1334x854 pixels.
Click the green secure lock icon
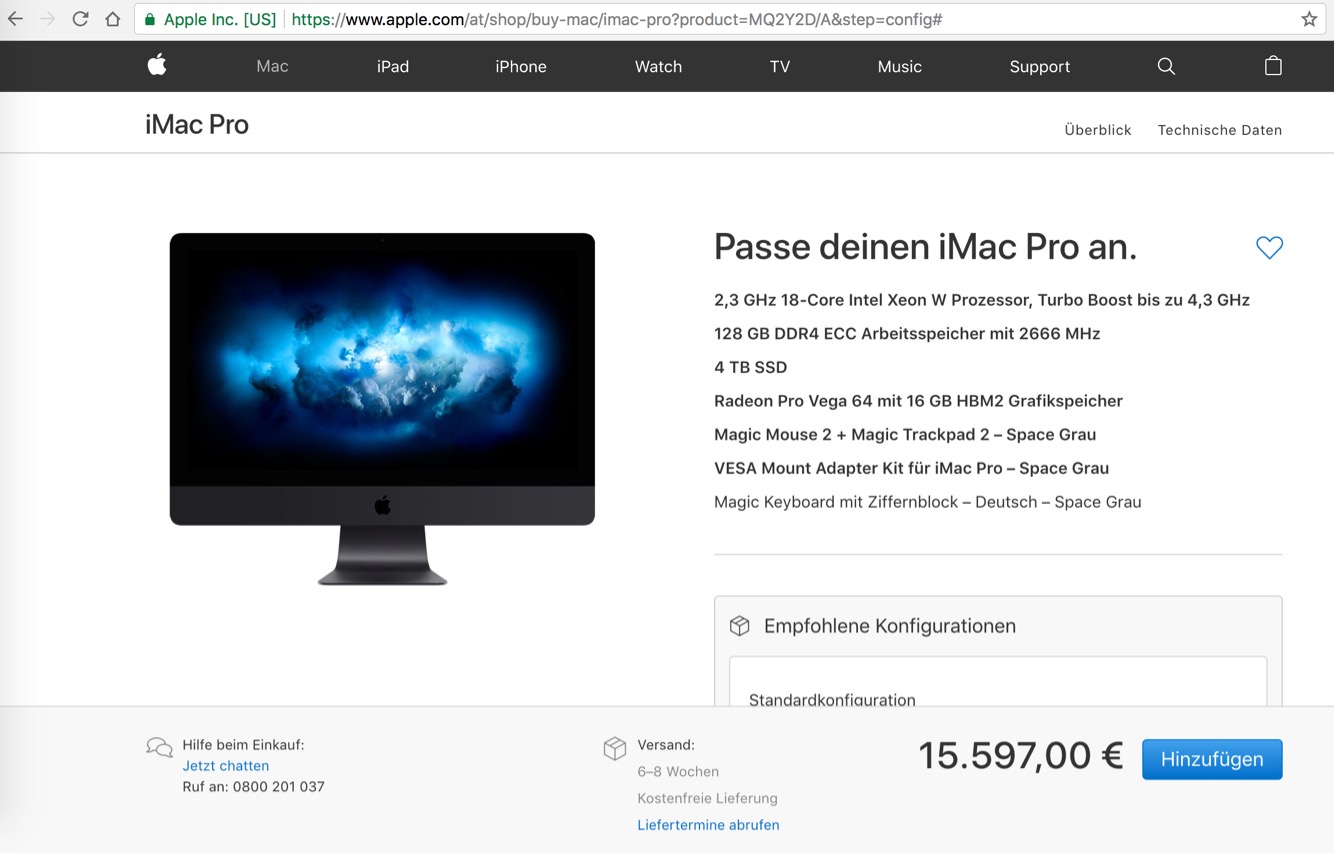(150, 19)
